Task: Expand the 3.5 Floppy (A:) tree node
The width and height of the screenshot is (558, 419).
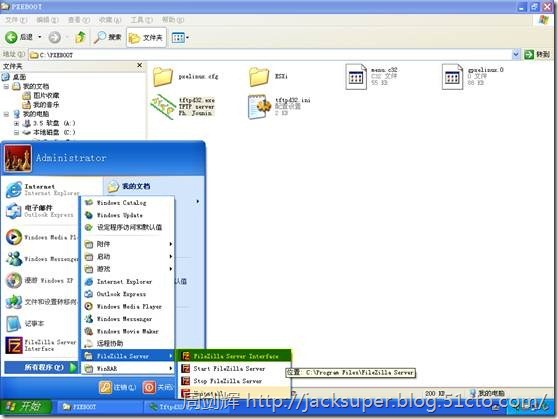Action: 16,123
